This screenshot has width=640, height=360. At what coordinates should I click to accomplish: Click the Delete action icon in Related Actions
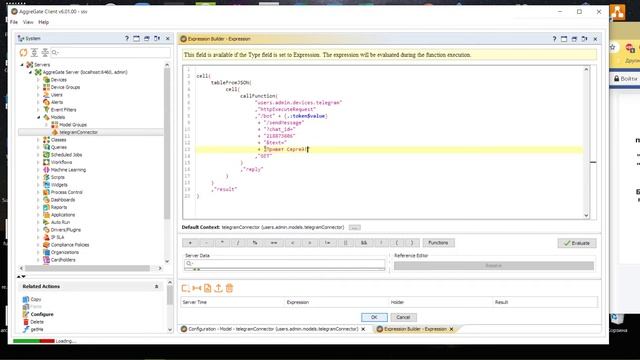pos(26,322)
